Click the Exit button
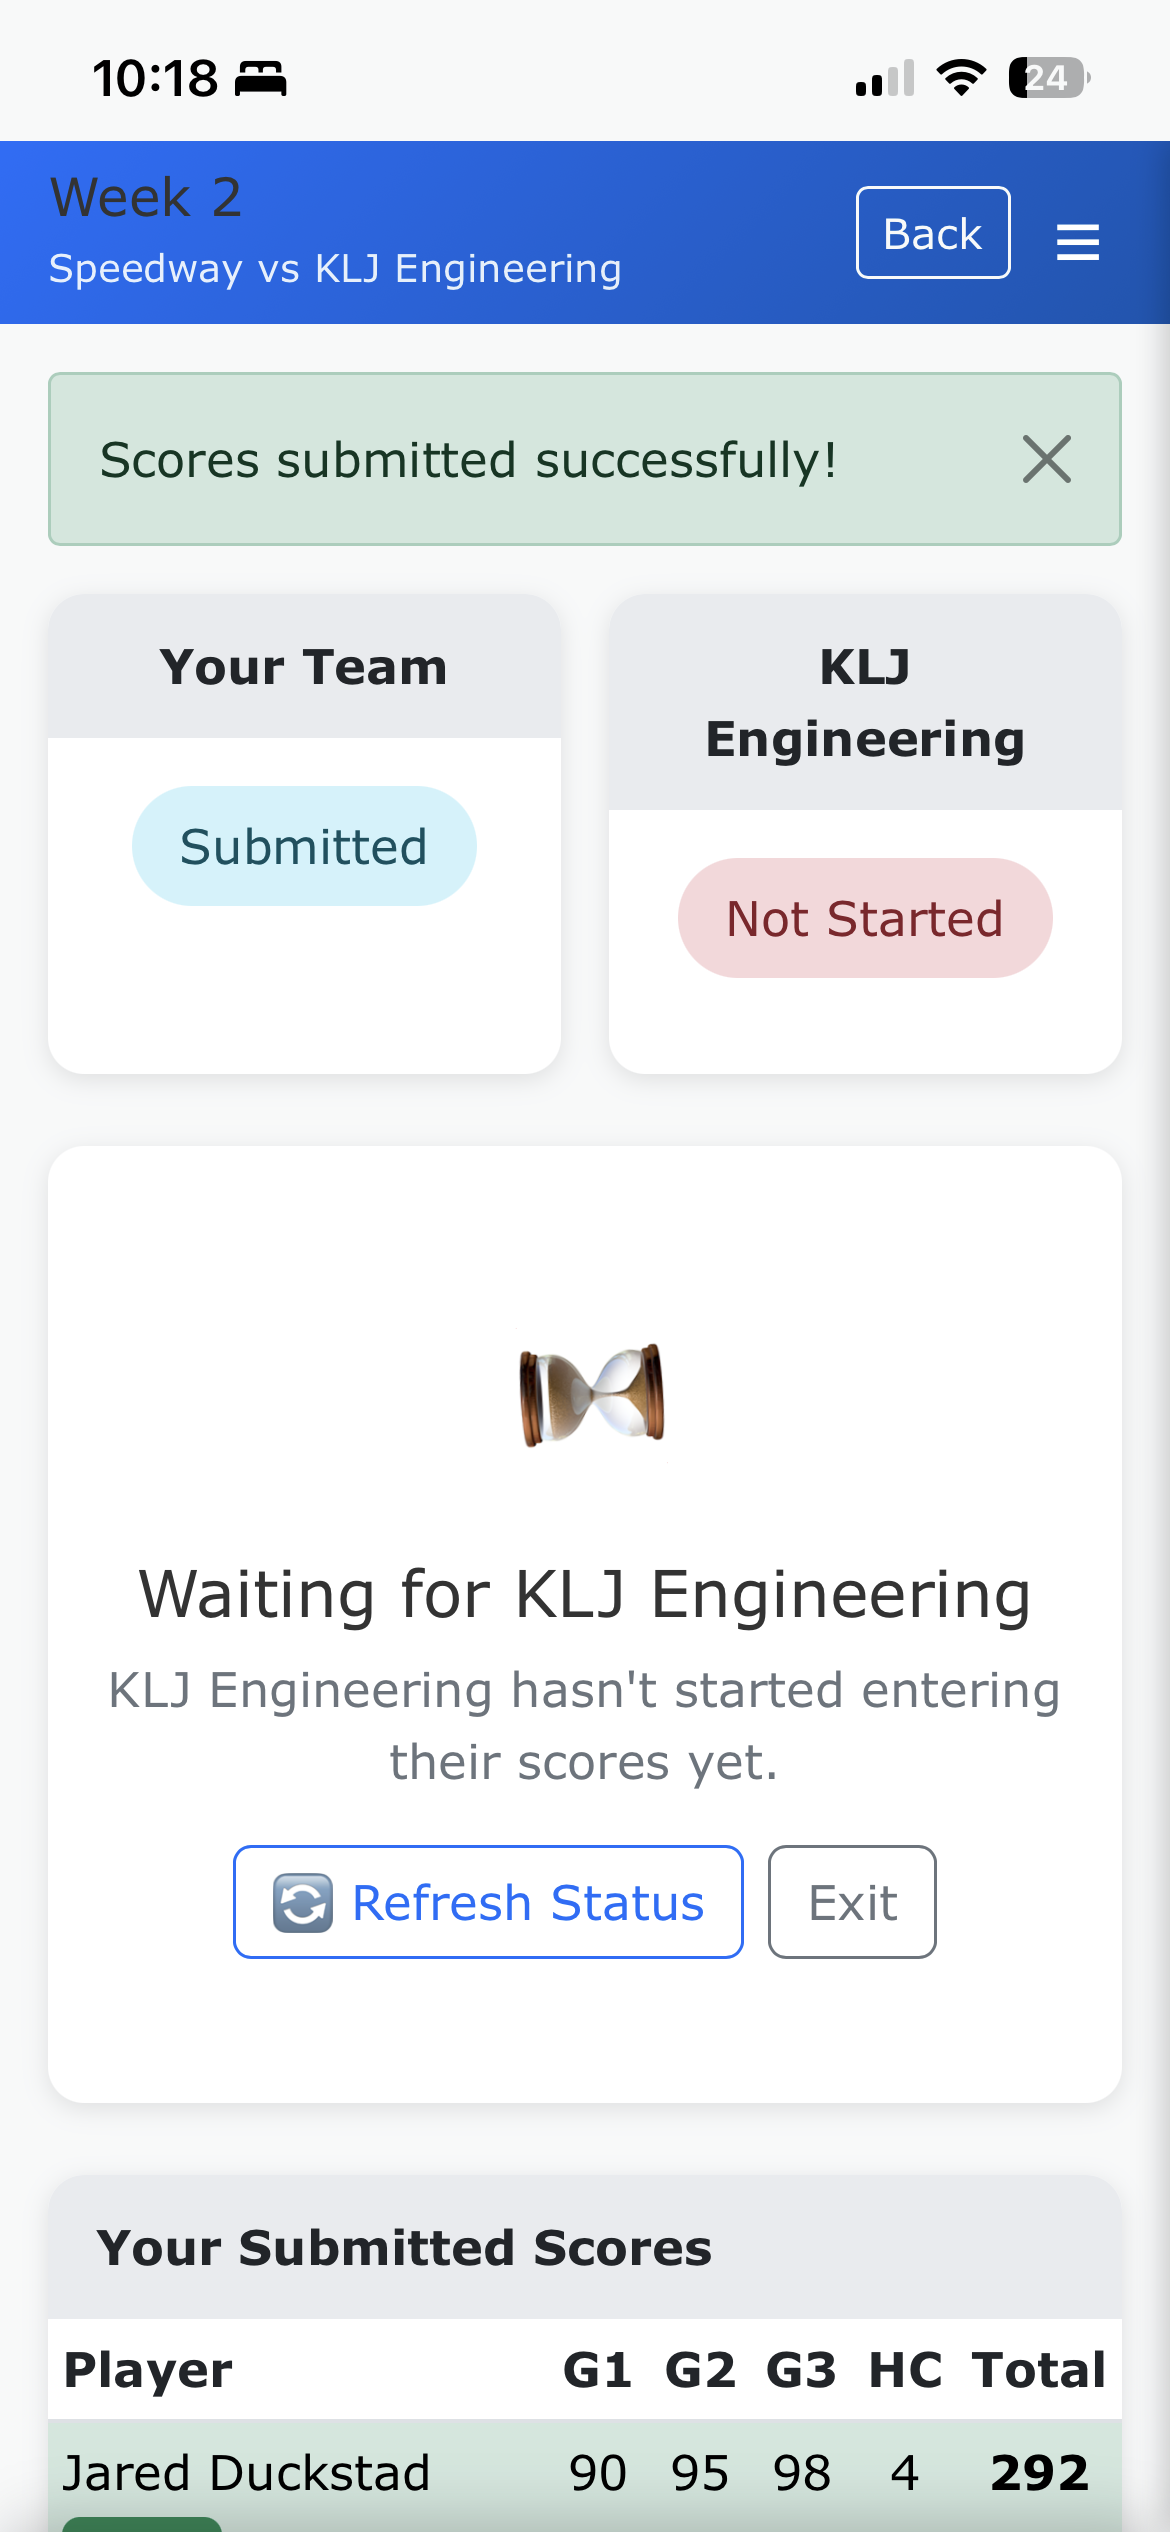1170x2532 pixels. click(852, 1902)
